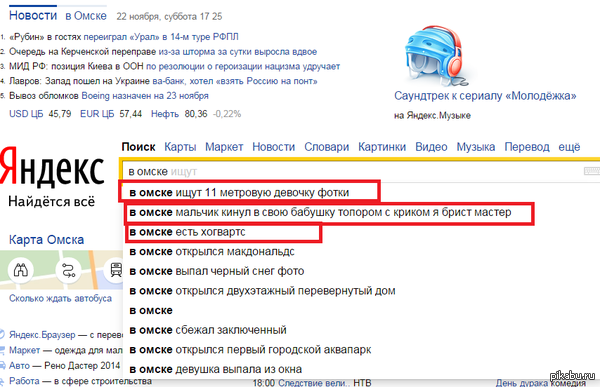This screenshot has width=600, height=387.
Task: Open the Перевод service tab
Action: click(527, 147)
